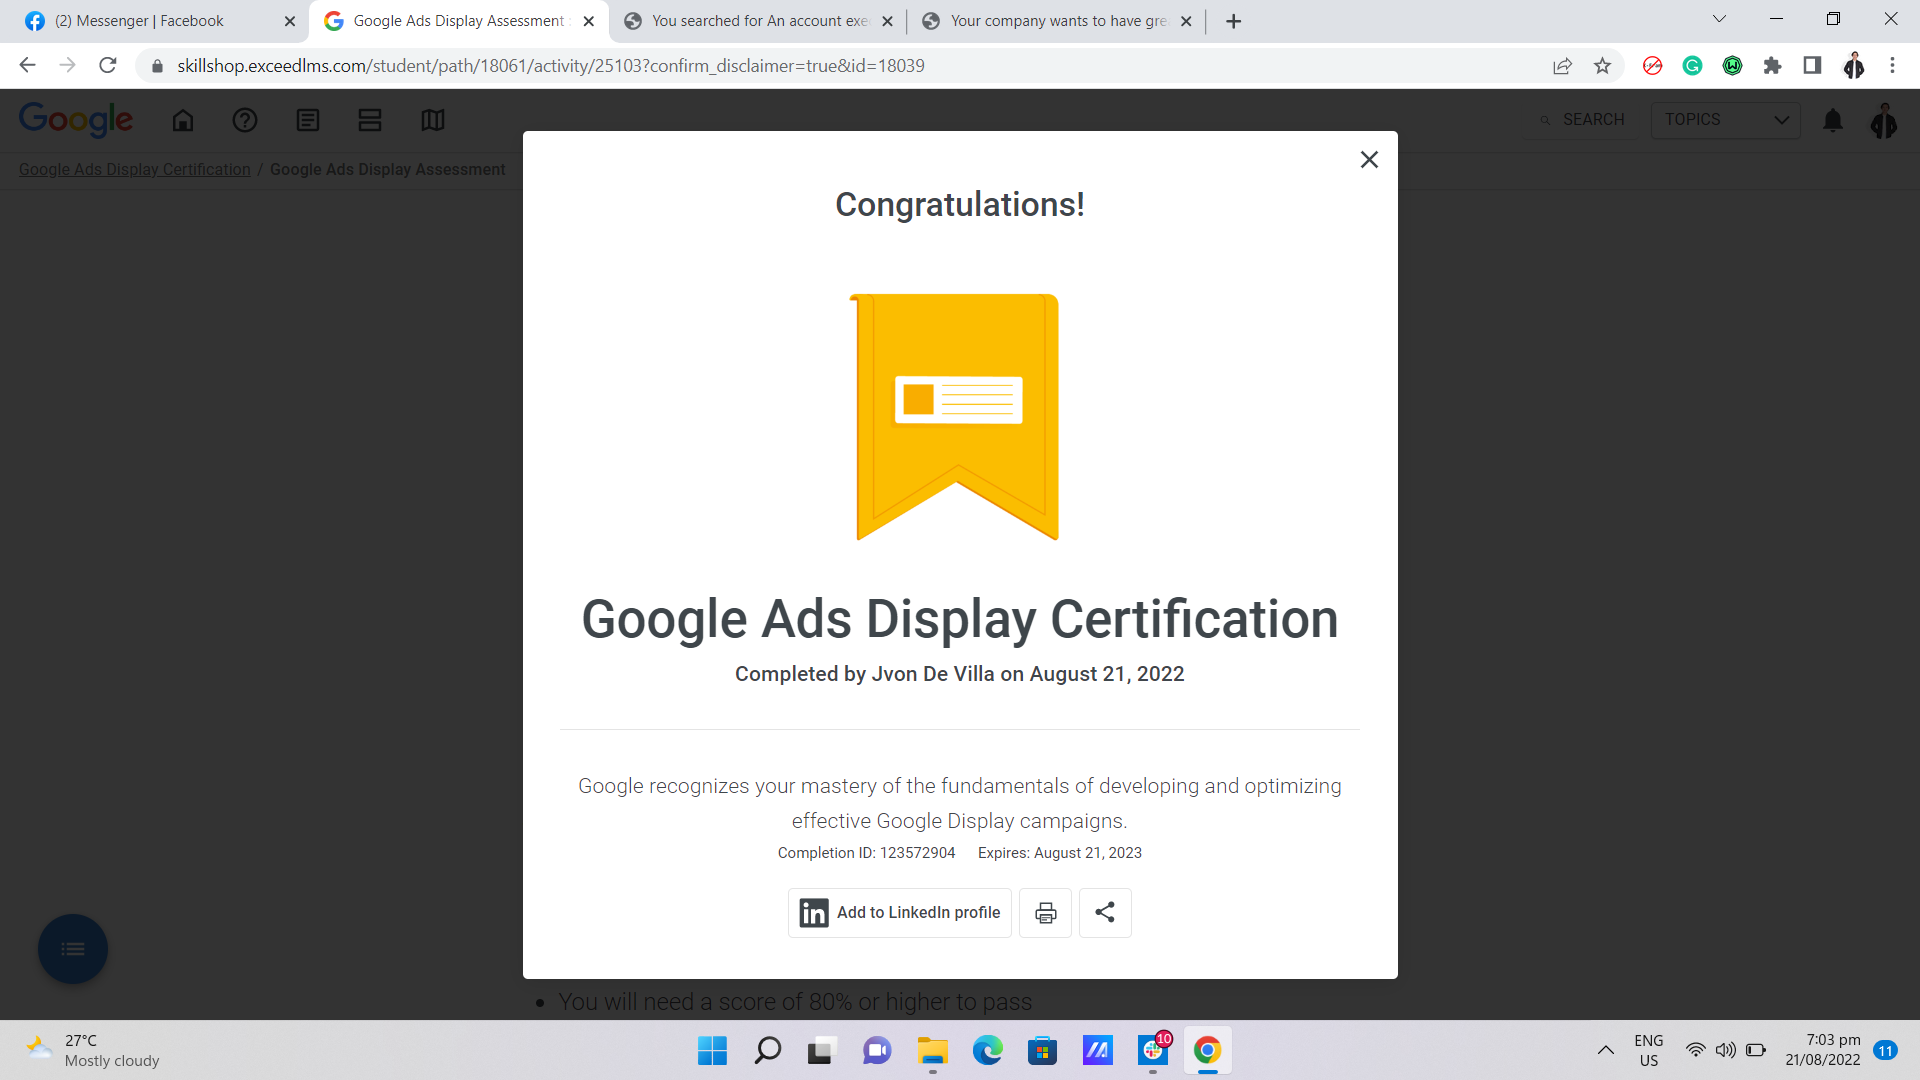Switch to 'You searched for An account' tab

tap(758, 21)
